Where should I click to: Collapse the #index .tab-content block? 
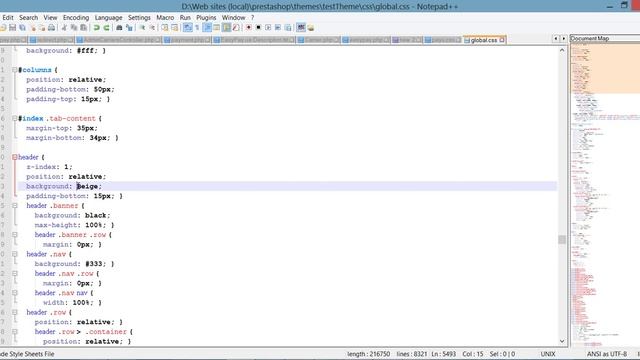click(x=15, y=118)
